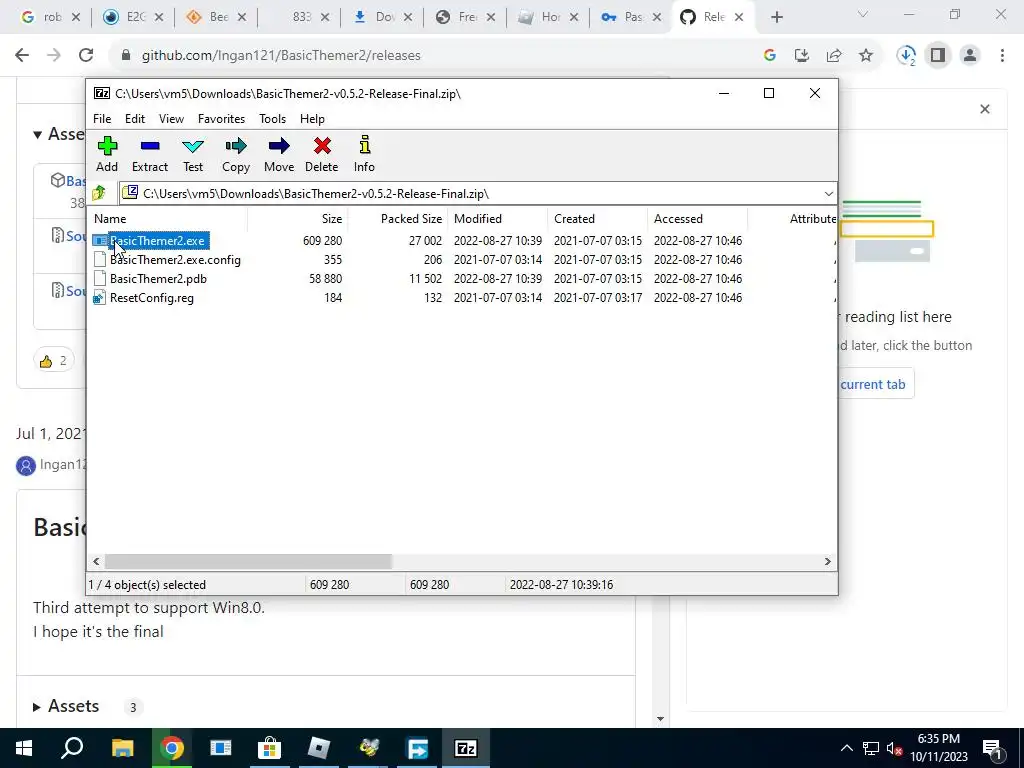Click the BasicThemer2.pdb file icon
Screen dimensions: 1024x768
tap(99, 279)
